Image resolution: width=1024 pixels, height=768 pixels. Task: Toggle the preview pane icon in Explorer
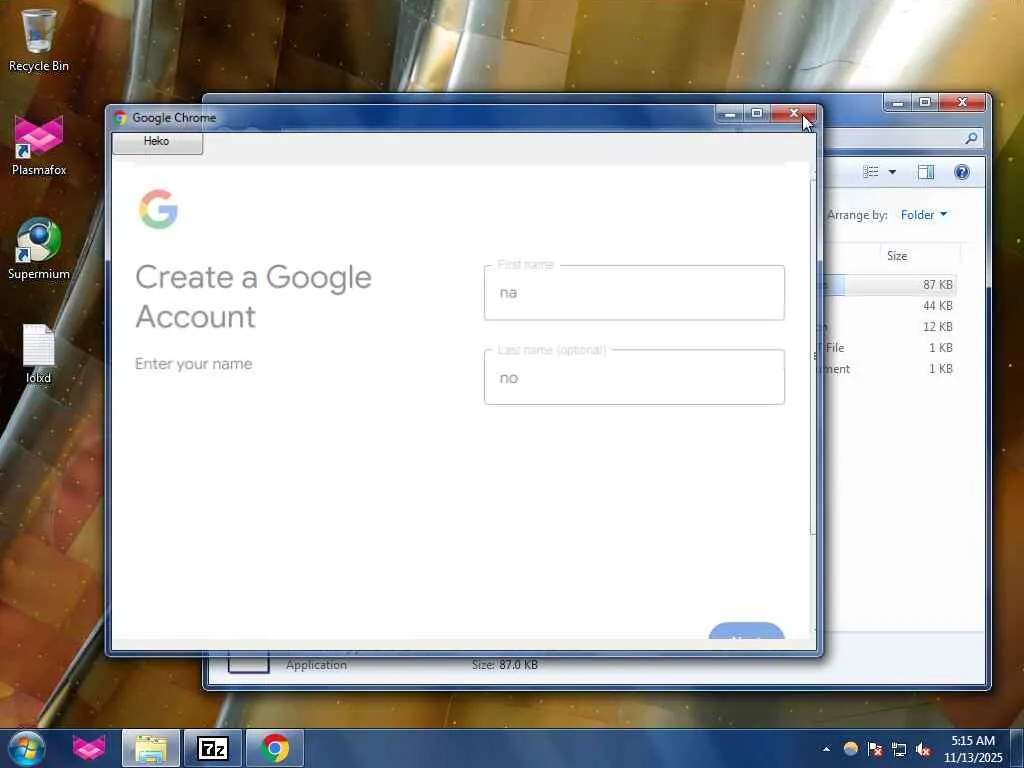[x=926, y=172]
